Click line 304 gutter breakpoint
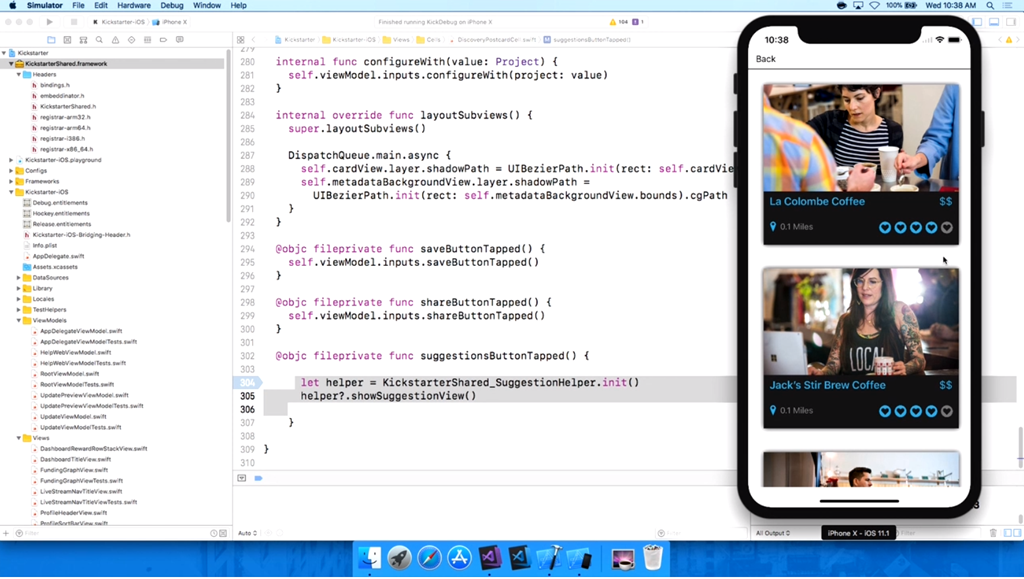 click(248, 383)
